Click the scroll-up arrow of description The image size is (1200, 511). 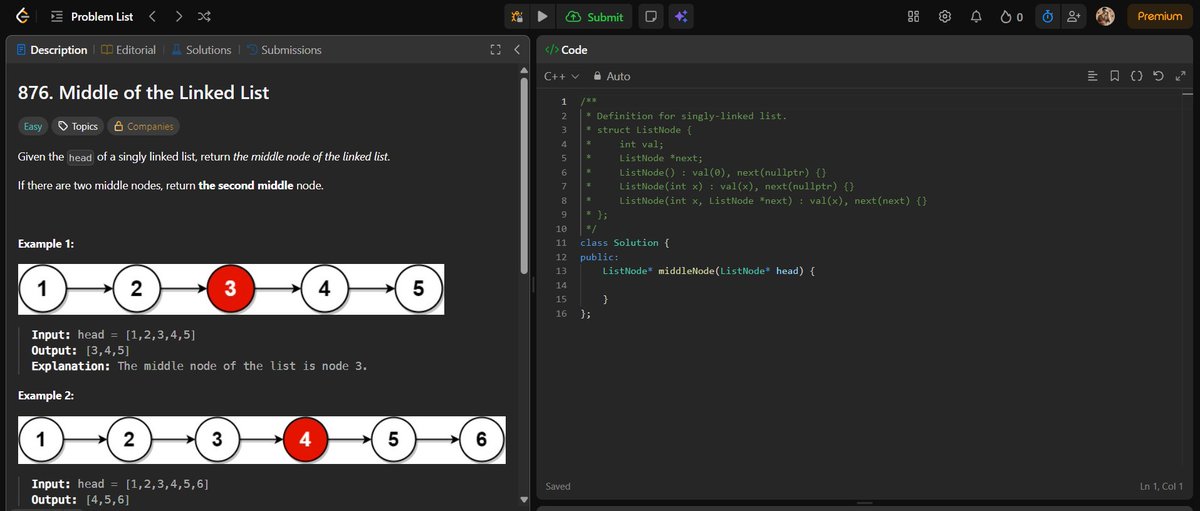click(523, 70)
